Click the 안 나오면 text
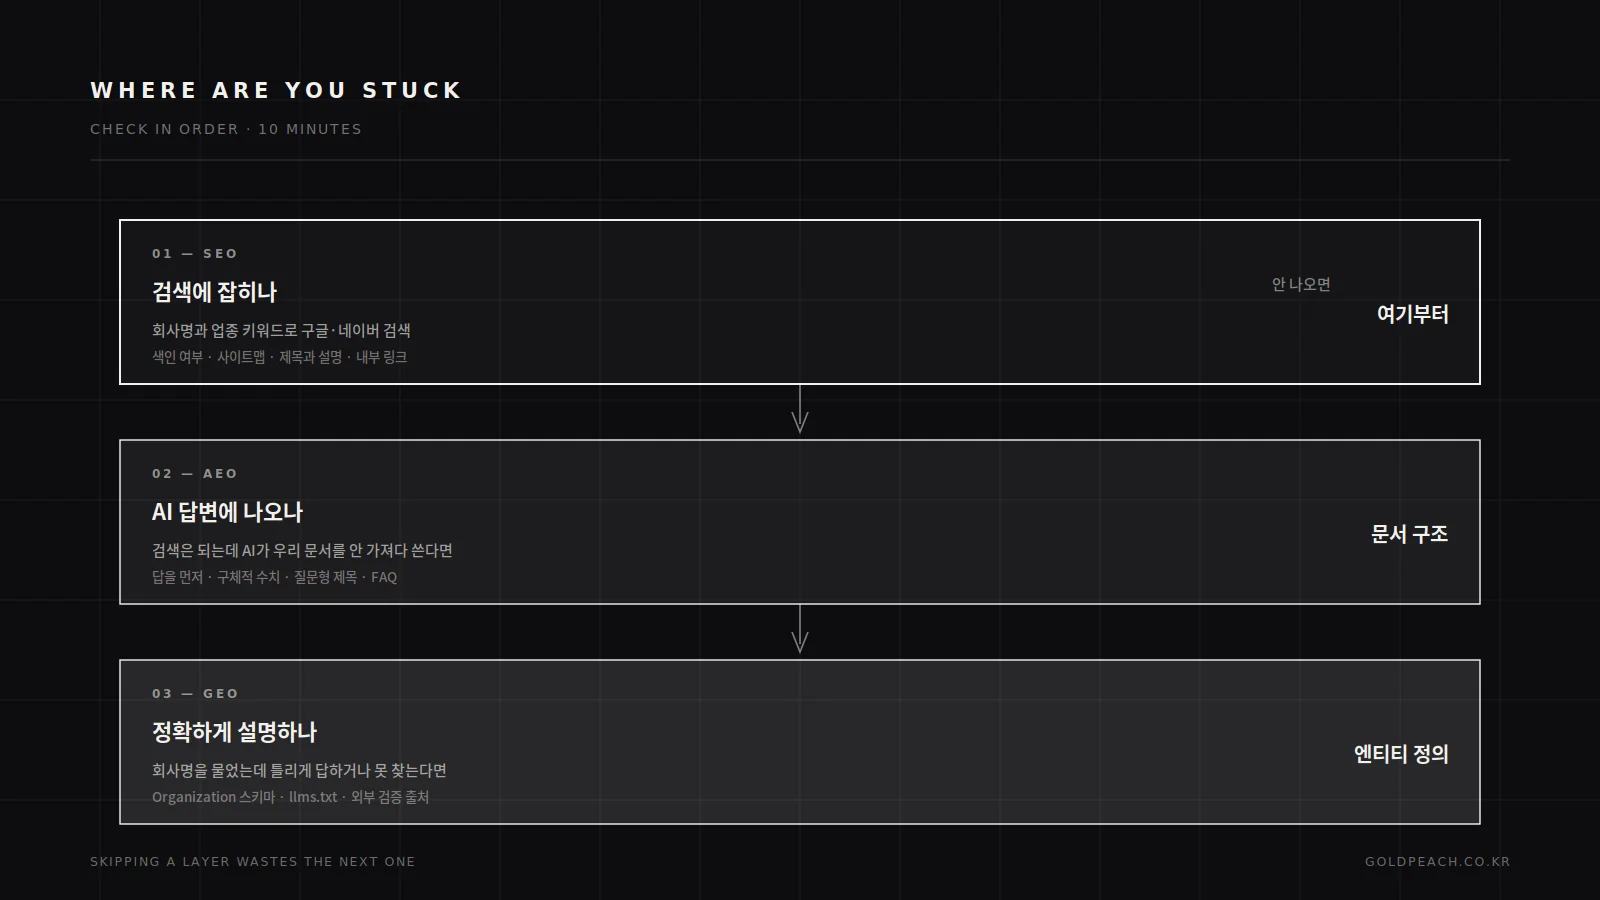The width and height of the screenshot is (1600, 900). pos(1301,284)
